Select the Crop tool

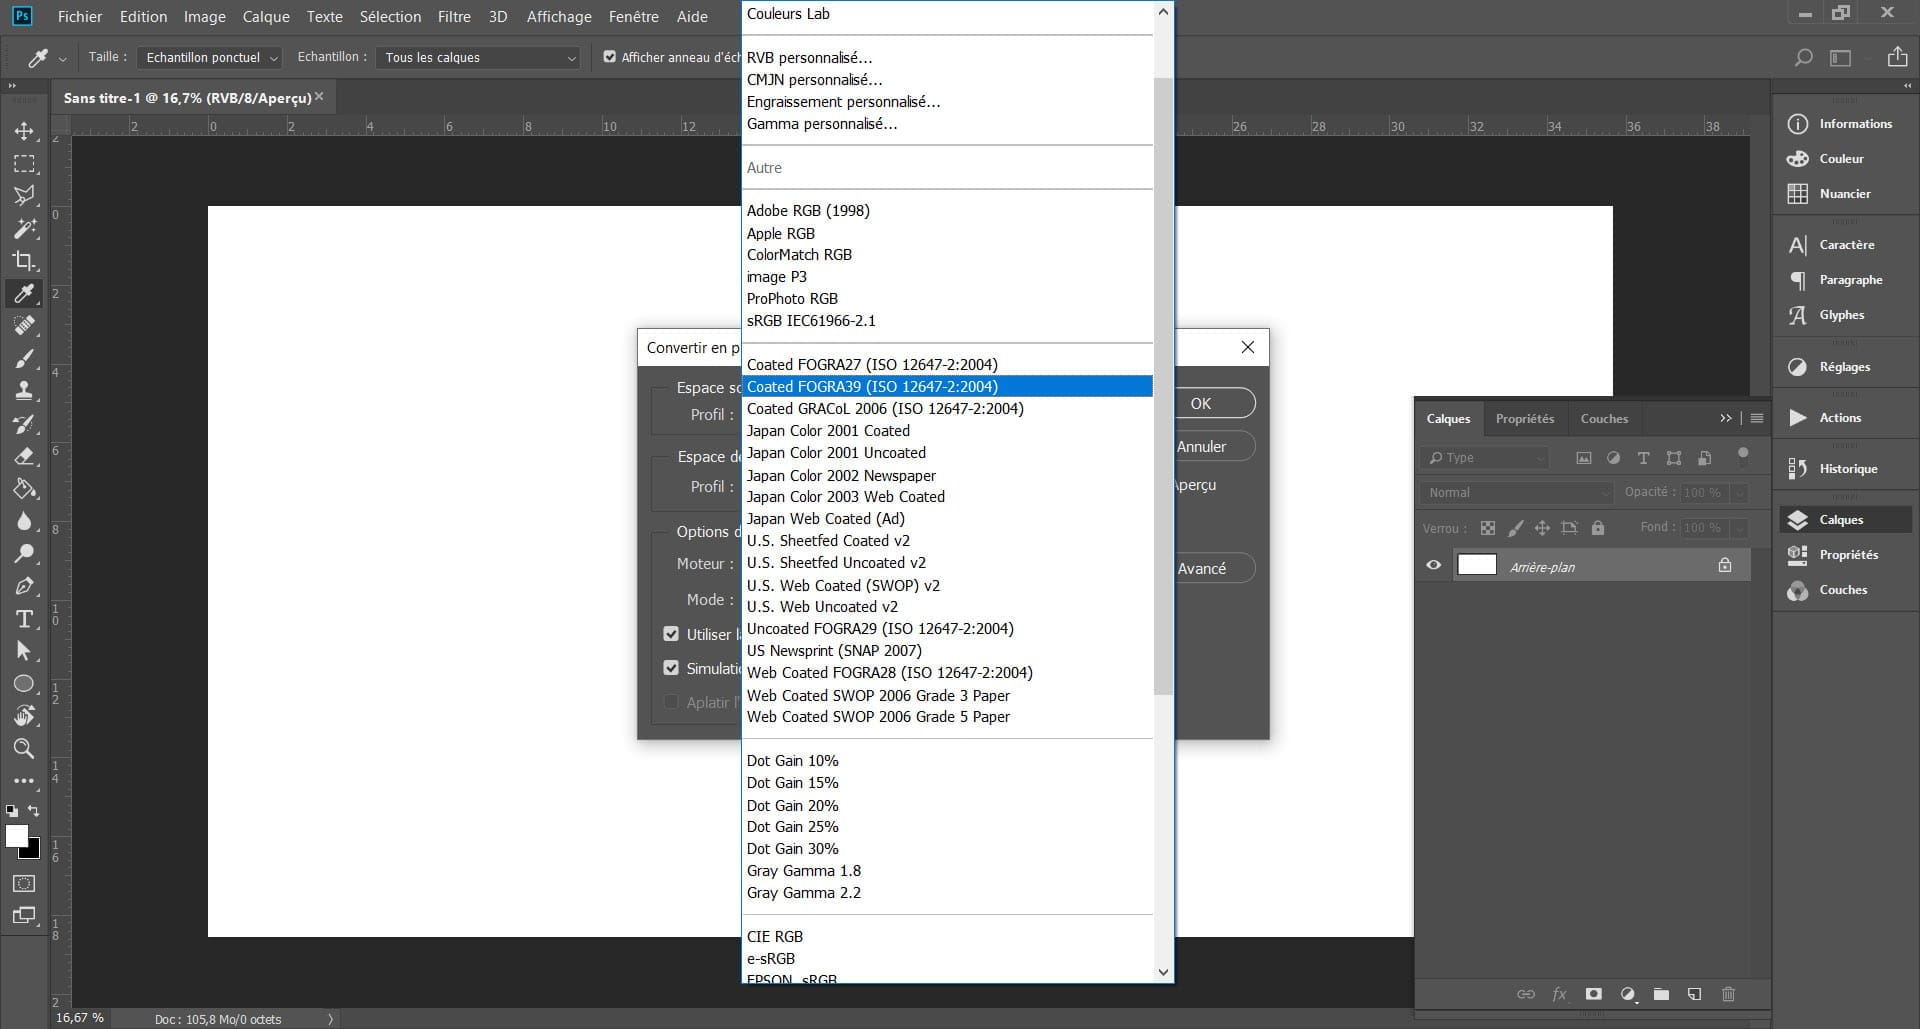point(24,261)
